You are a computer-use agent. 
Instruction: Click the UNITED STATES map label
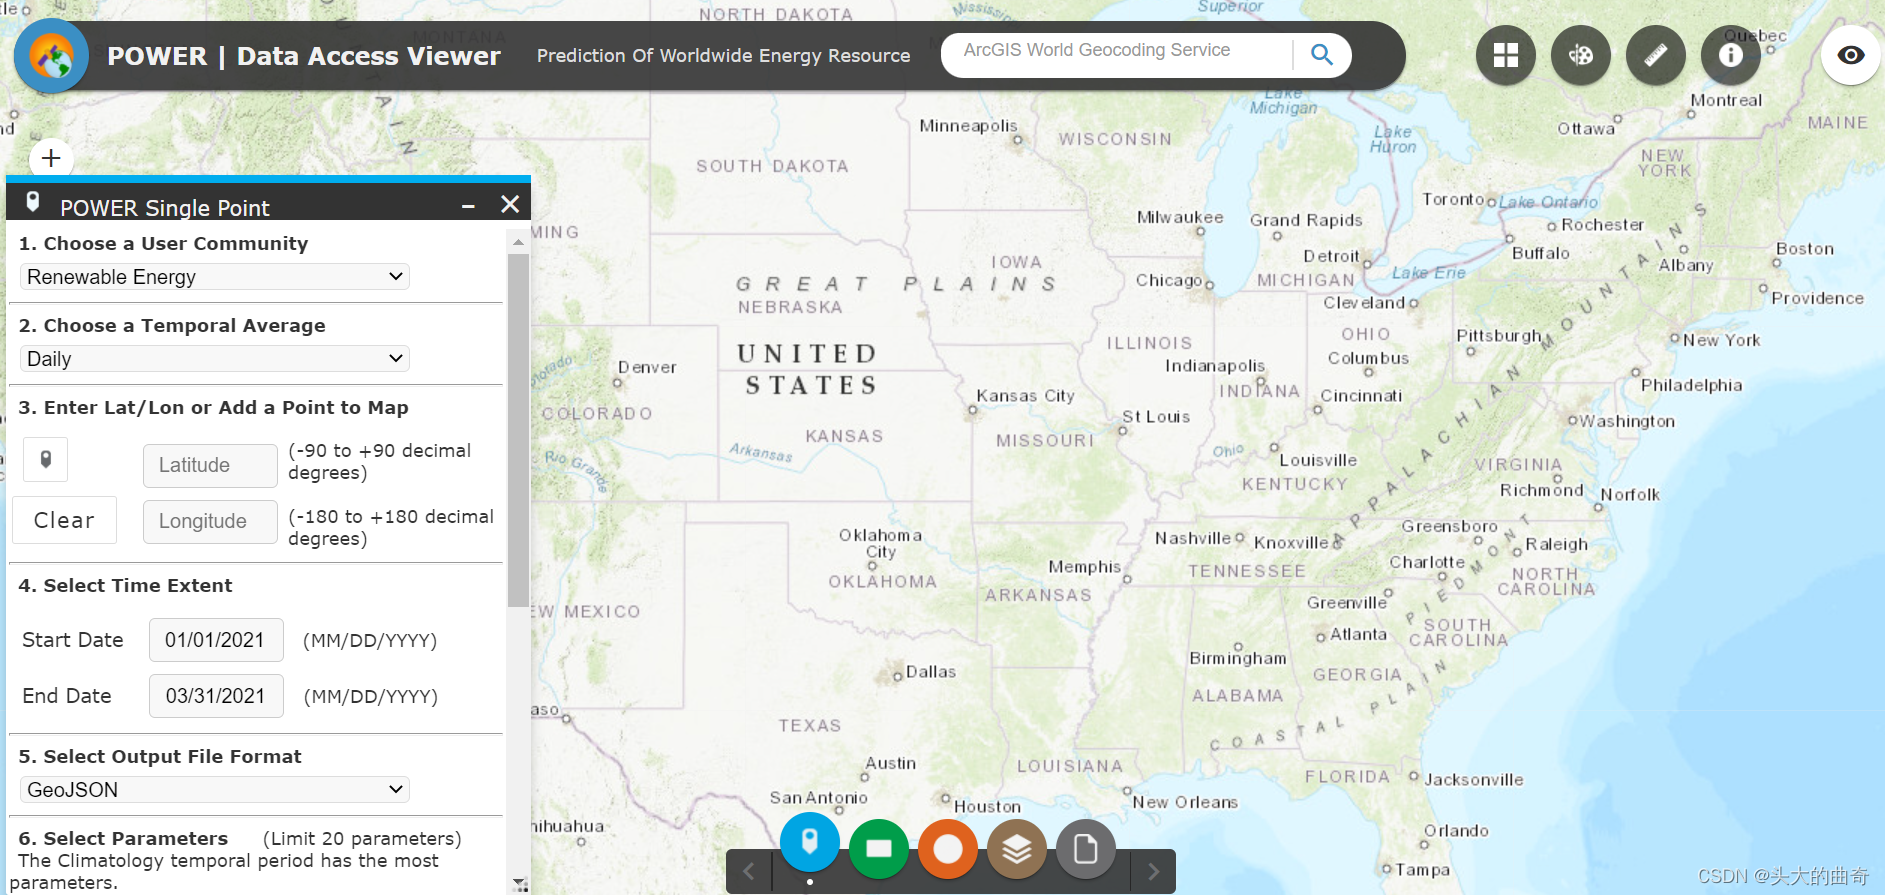coord(808,369)
